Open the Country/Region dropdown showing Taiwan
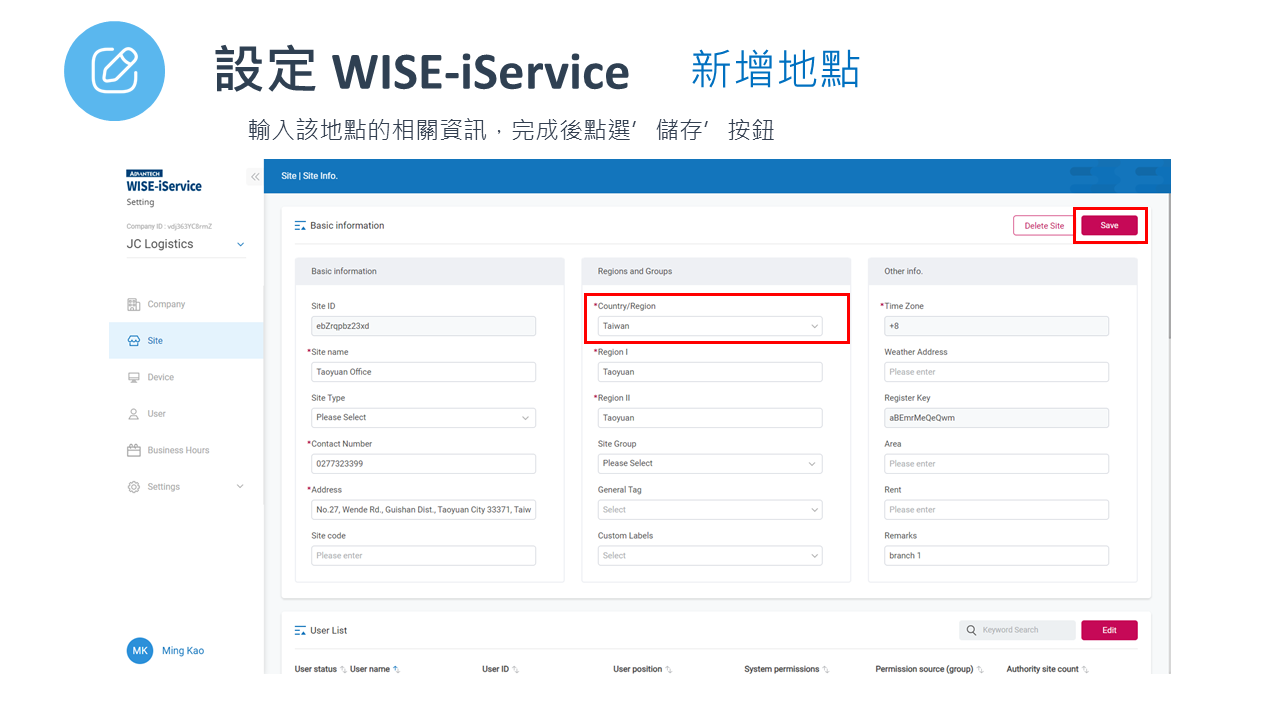Viewport: 1280px width, 720px height. (709, 326)
